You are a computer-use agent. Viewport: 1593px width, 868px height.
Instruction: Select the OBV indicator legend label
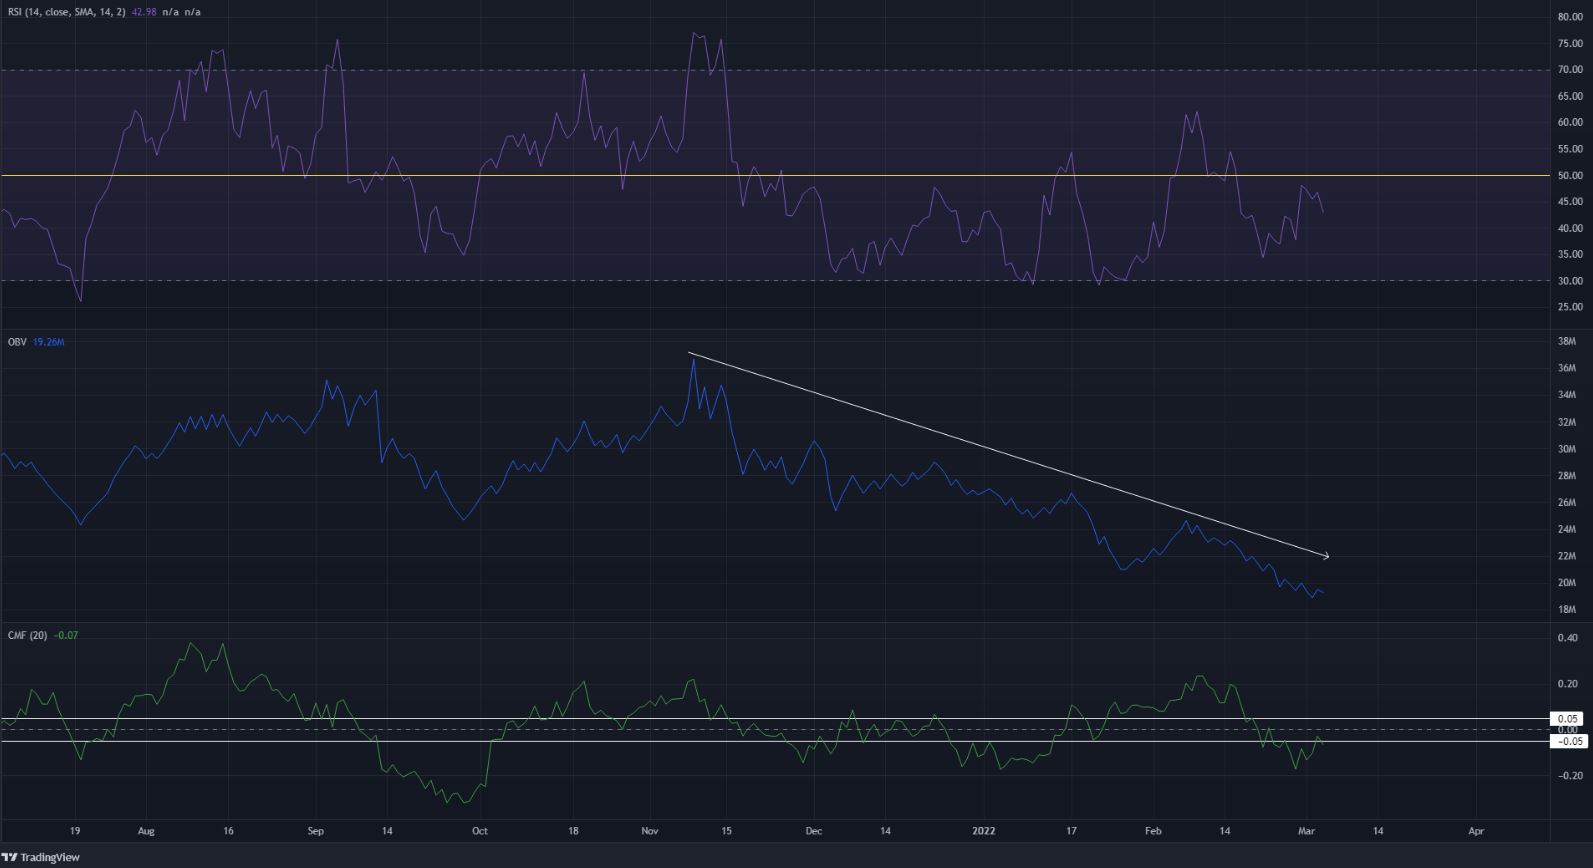tap(18, 342)
